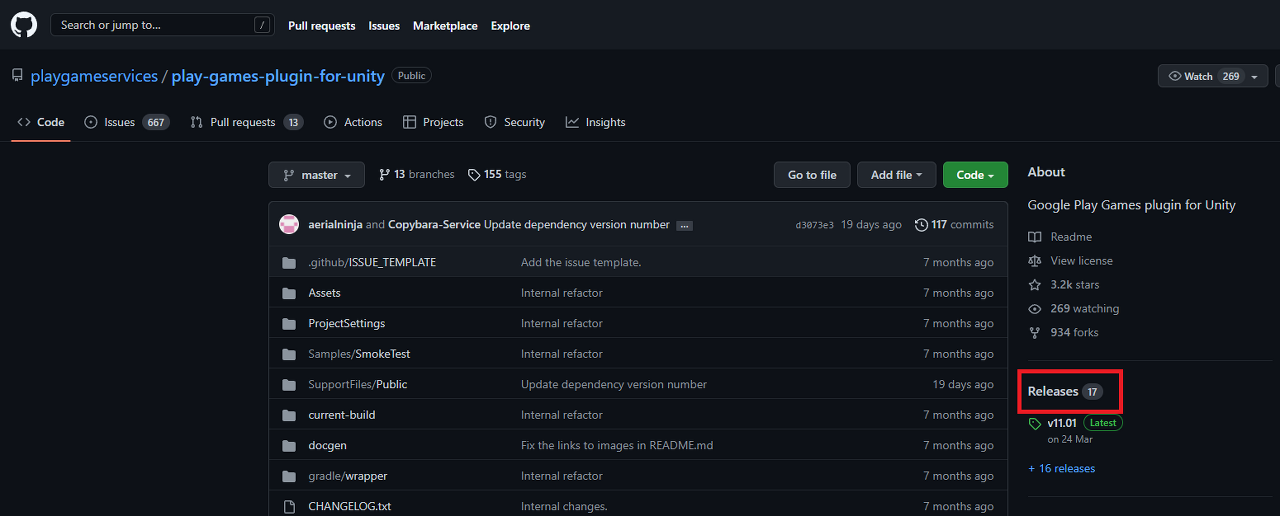Open the Copybara-Service author link
The image size is (1280, 516).
(x=434, y=225)
